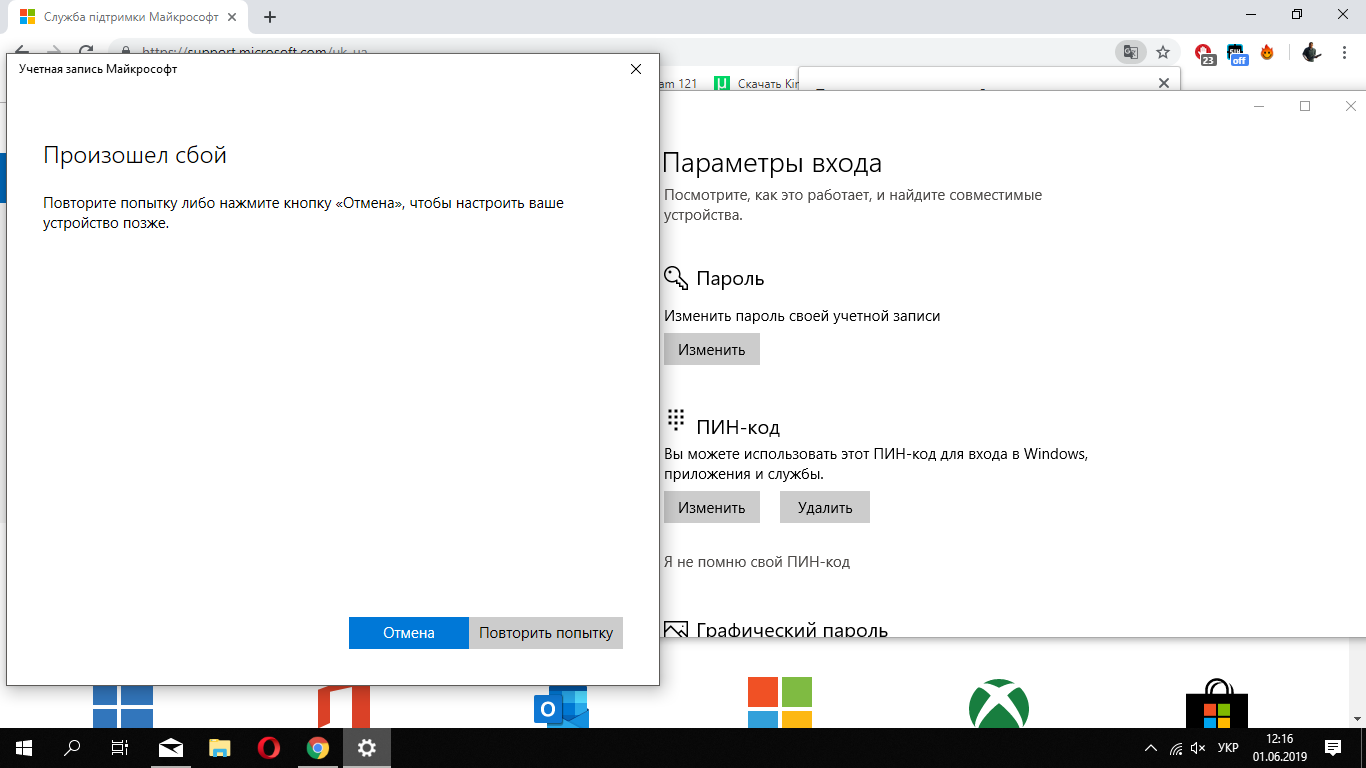Click the Wi-Fi network tray icon
Screen dimensions: 1366x768
coord(1175,748)
